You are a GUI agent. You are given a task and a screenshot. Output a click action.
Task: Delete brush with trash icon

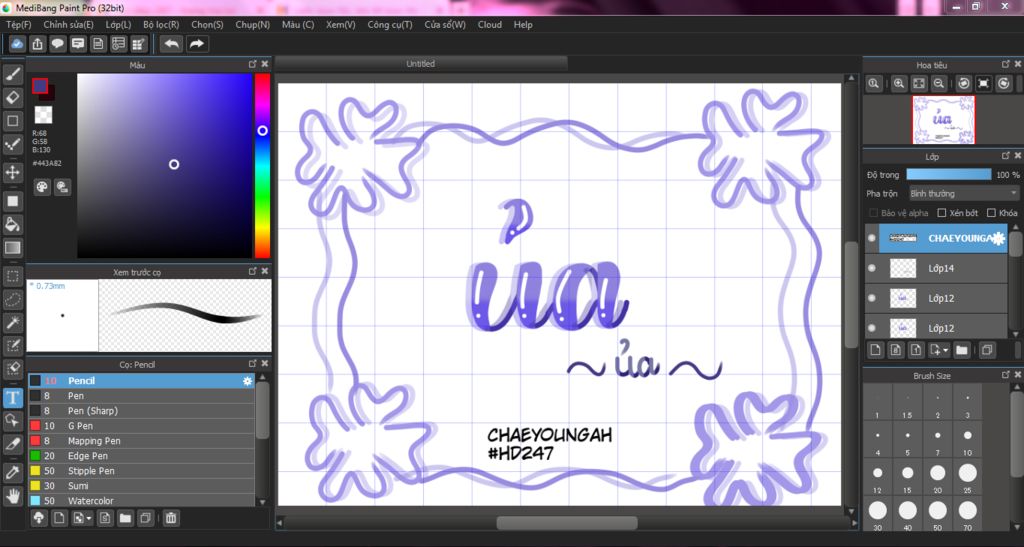170,518
